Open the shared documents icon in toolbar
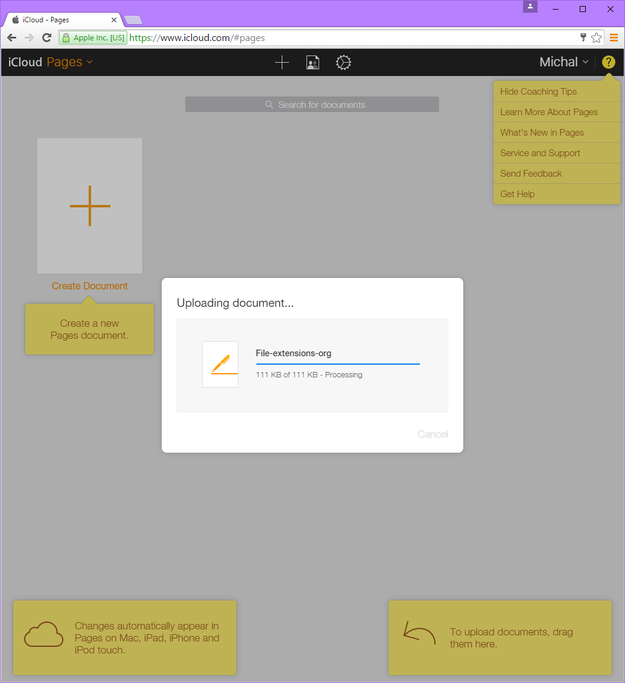Screen dimensions: 625x683 pyautogui.click(x=312, y=62)
